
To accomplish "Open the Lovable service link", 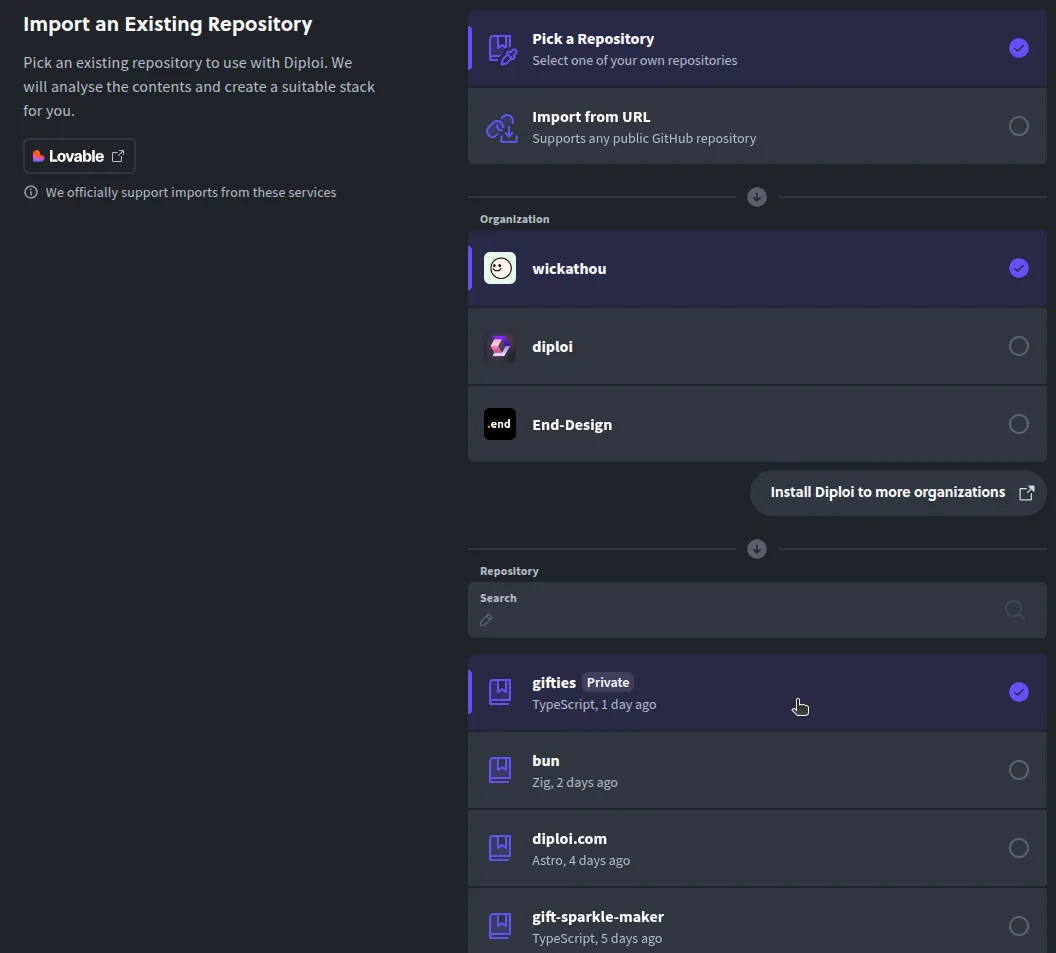I will point(79,156).
